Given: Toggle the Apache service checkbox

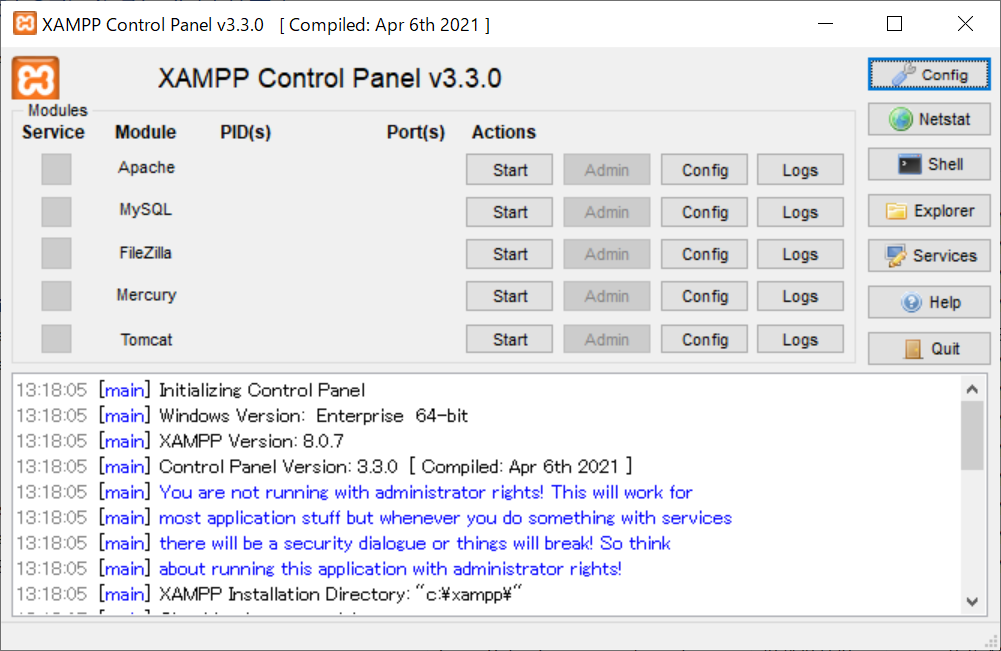Looking at the screenshot, I should click(x=56, y=169).
